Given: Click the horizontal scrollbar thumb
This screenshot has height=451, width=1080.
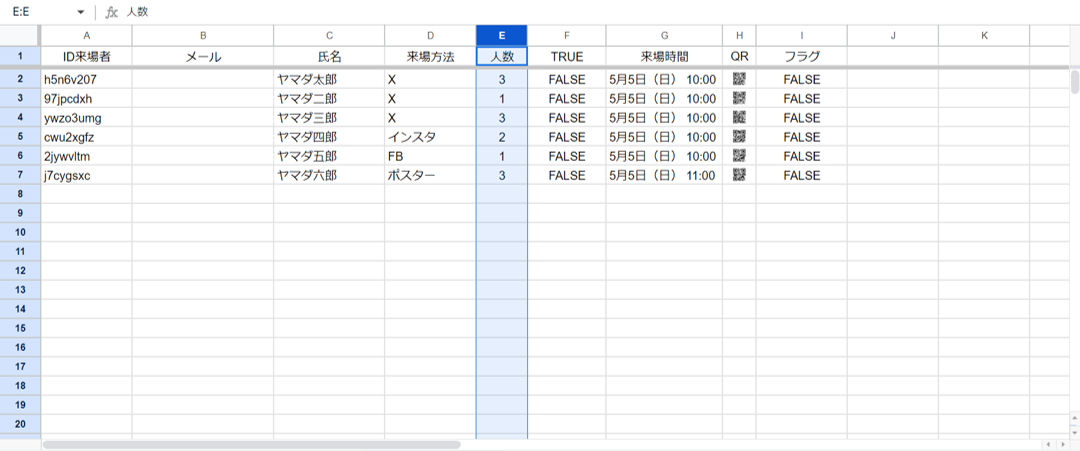Looking at the screenshot, I should [250, 444].
